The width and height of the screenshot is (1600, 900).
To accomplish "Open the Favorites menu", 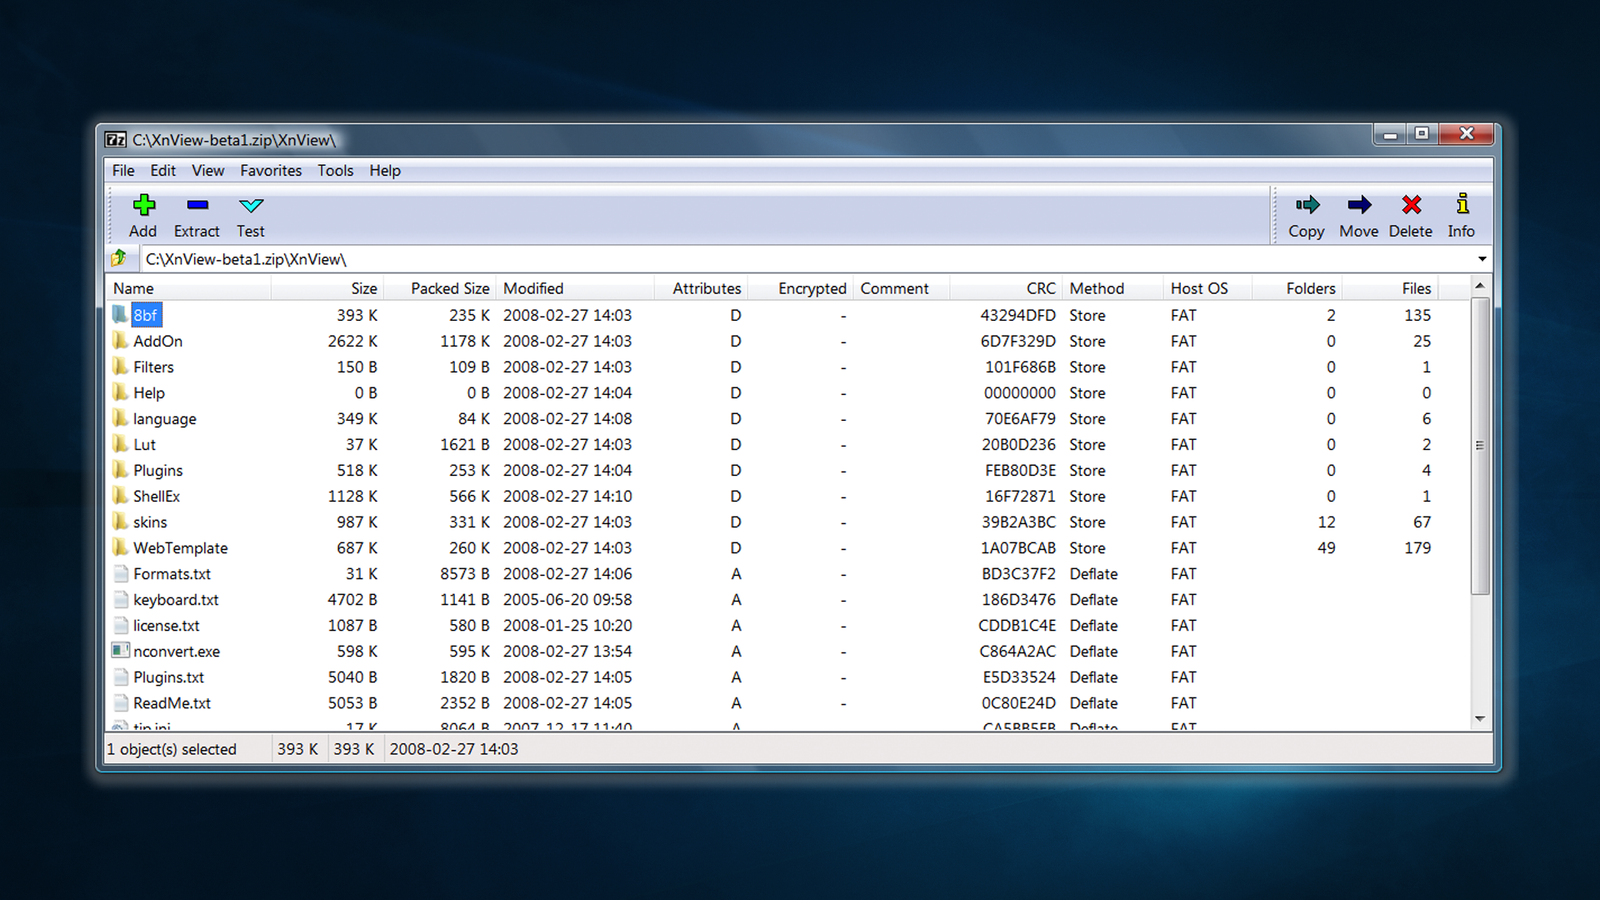I will point(271,171).
